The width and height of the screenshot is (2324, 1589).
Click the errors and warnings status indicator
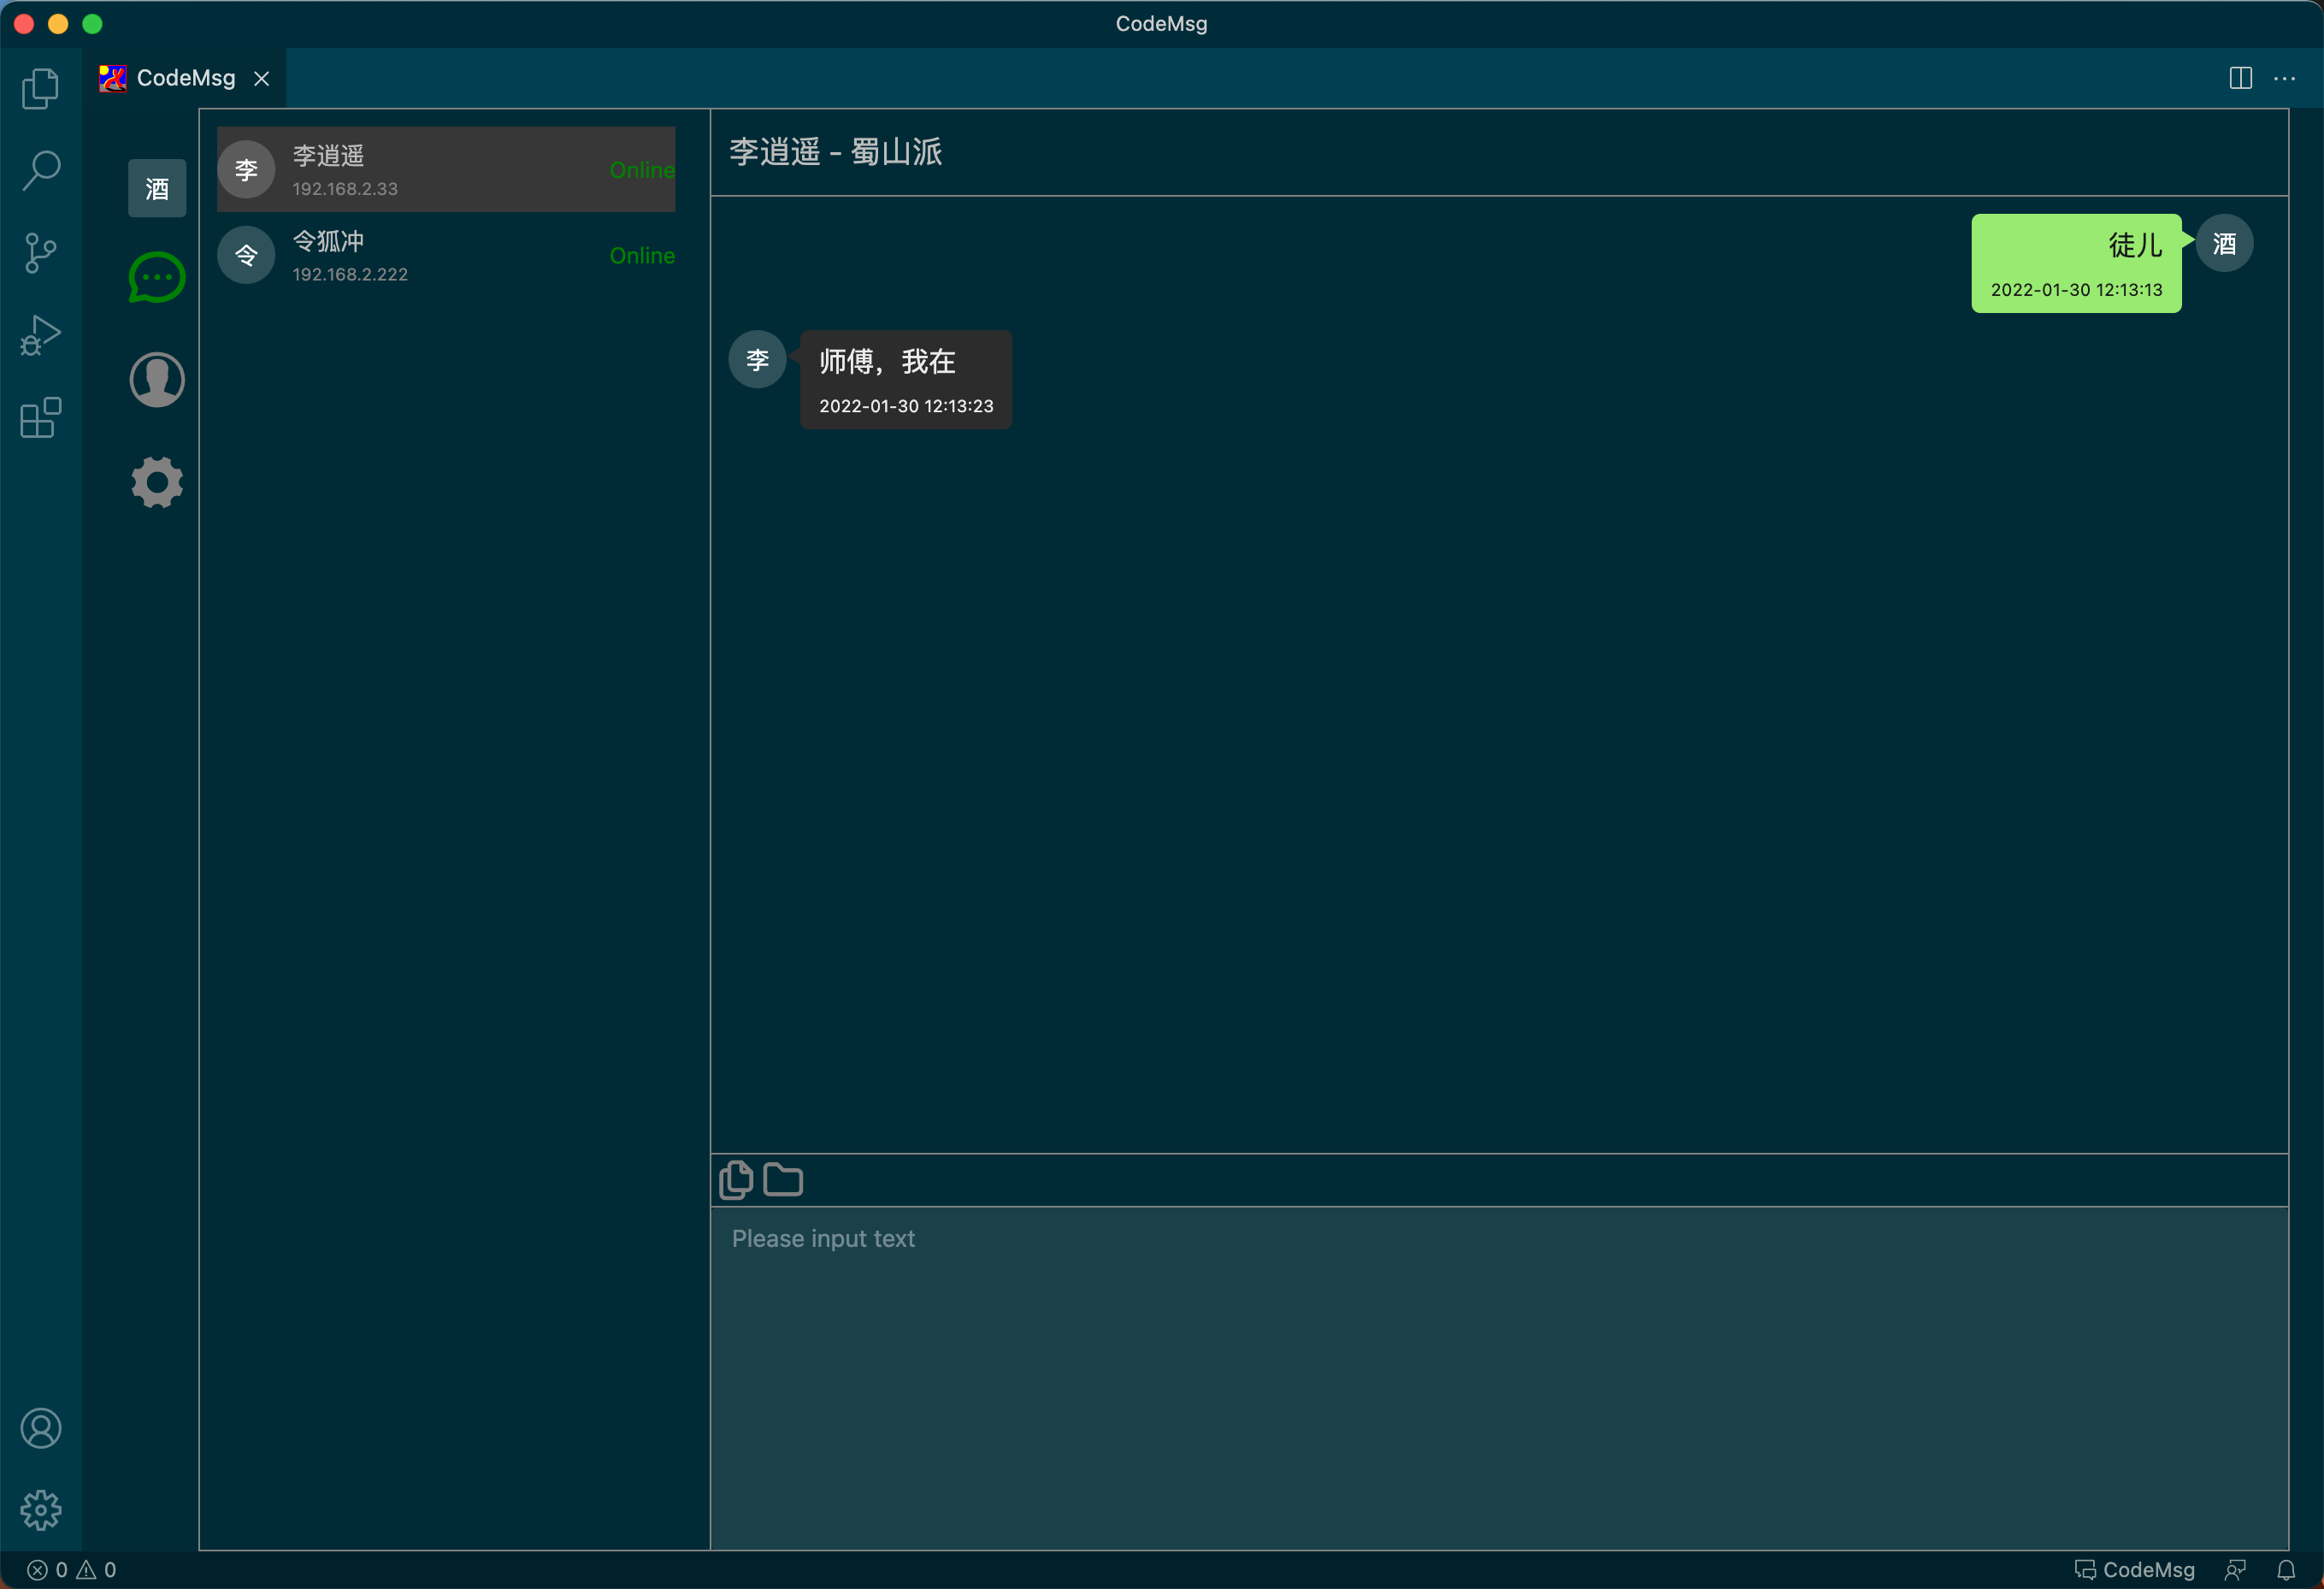coord(72,1570)
